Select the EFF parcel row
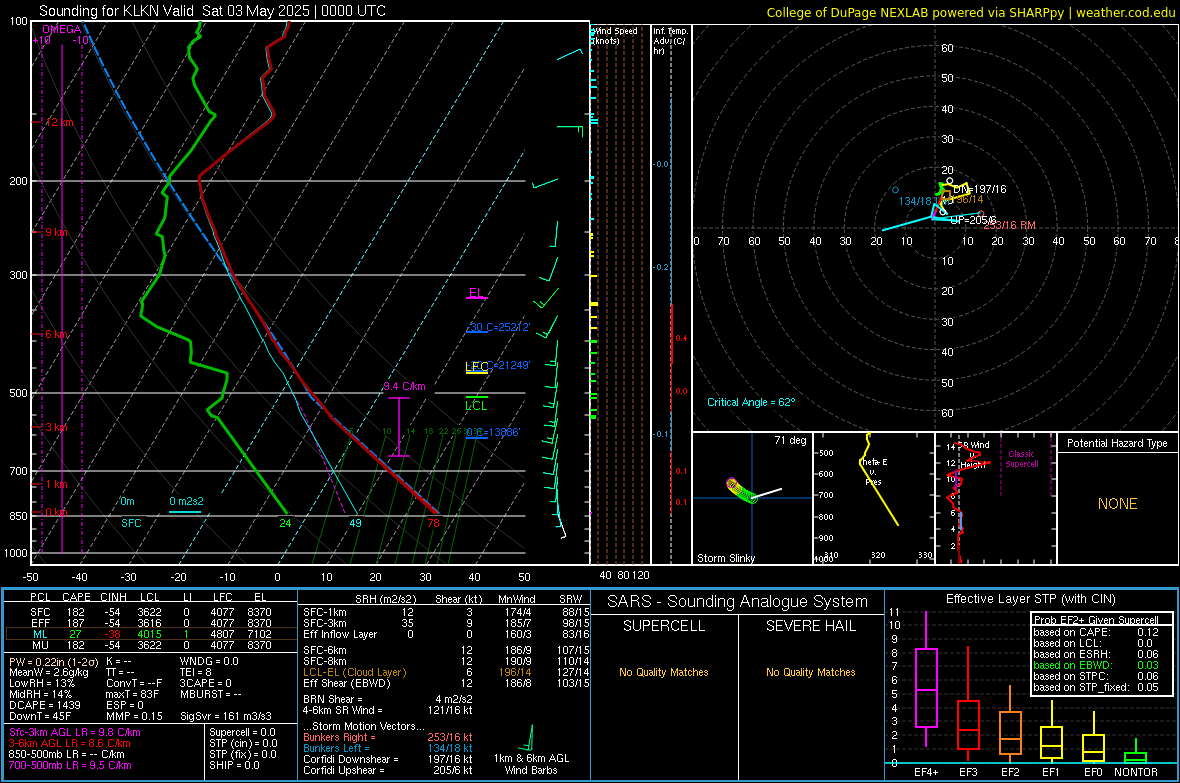 (x=151, y=623)
